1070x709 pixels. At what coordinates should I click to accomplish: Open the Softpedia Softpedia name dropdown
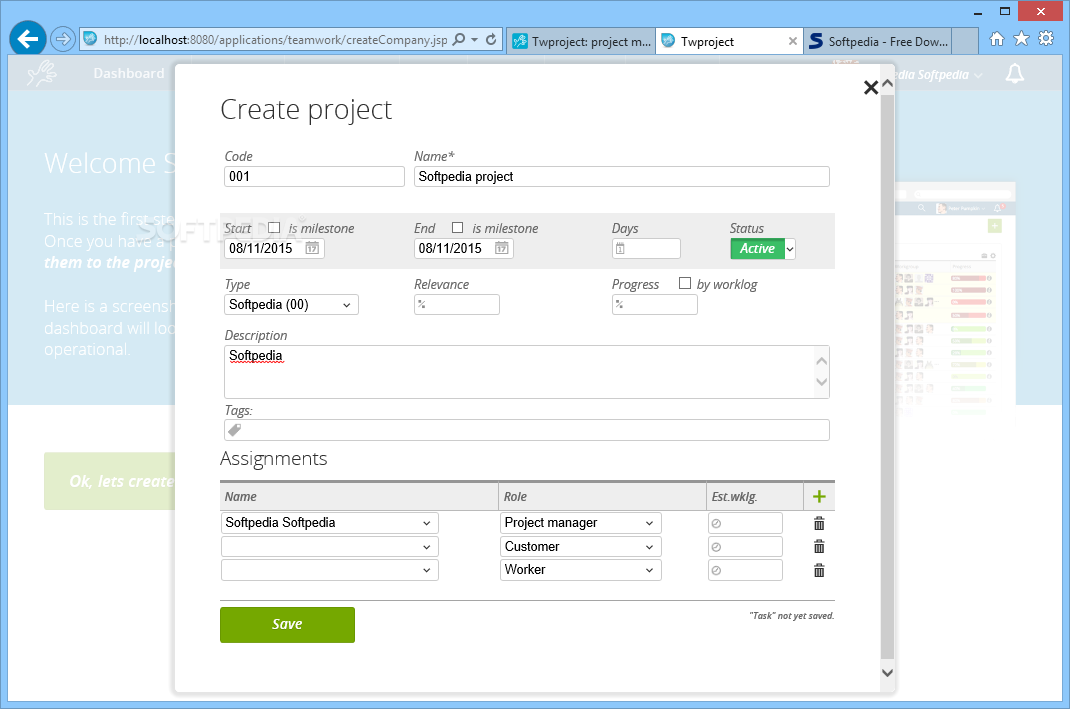[330, 523]
